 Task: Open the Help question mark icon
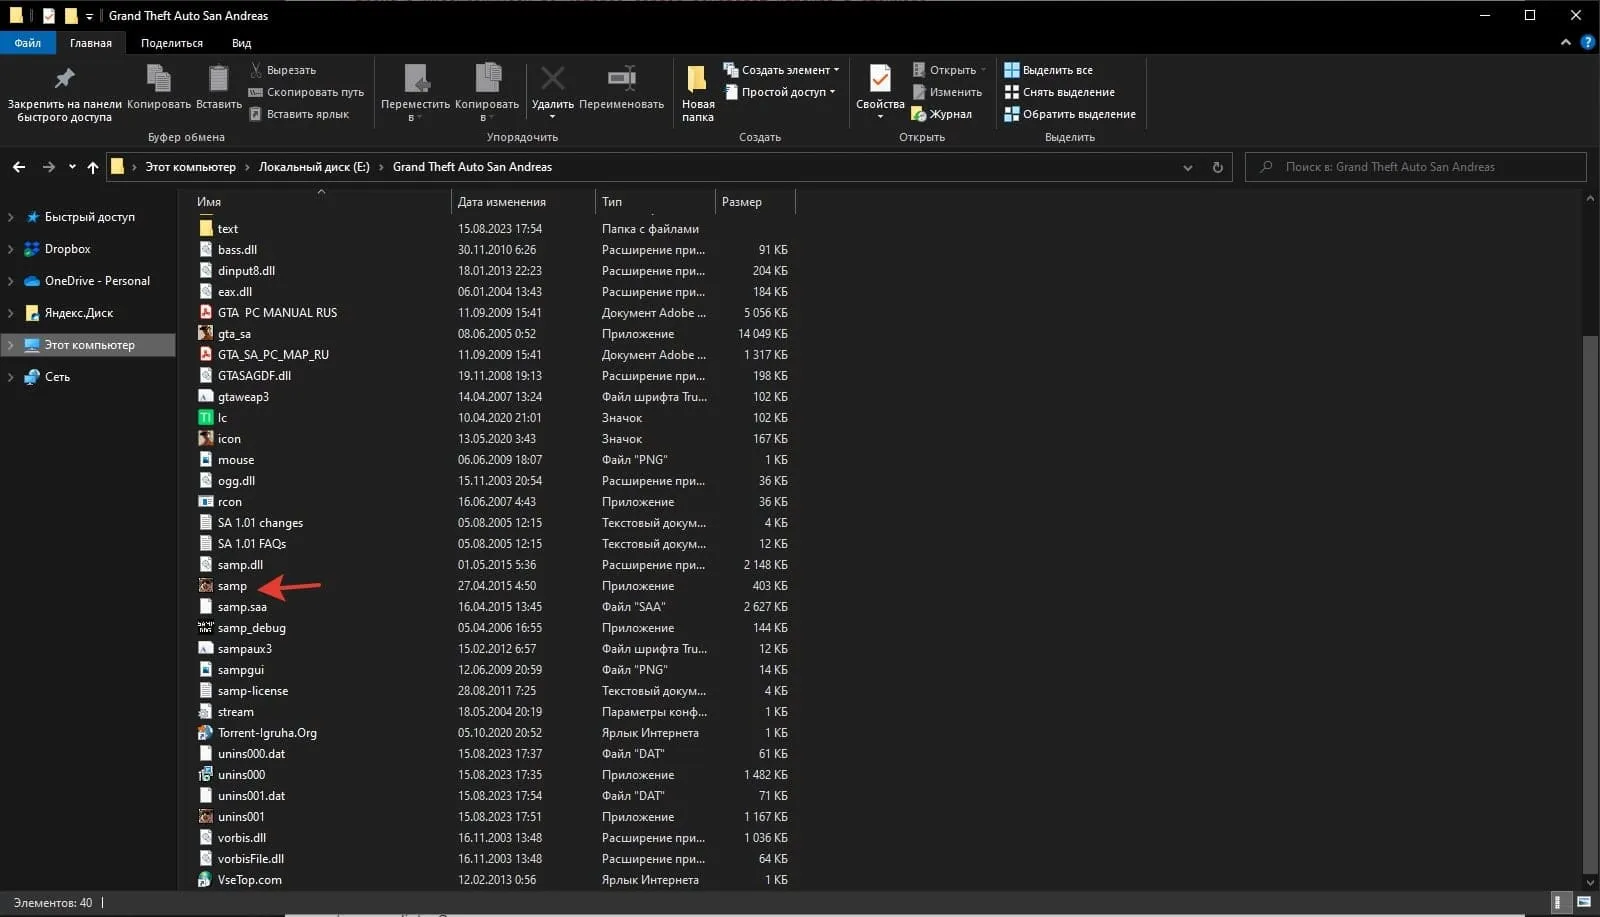click(x=1587, y=42)
